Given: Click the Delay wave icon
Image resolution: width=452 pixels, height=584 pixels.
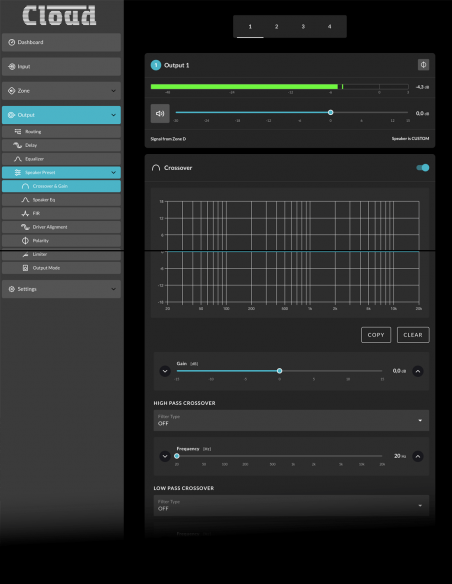Looking at the screenshot, I should click(x=17, y=145).
